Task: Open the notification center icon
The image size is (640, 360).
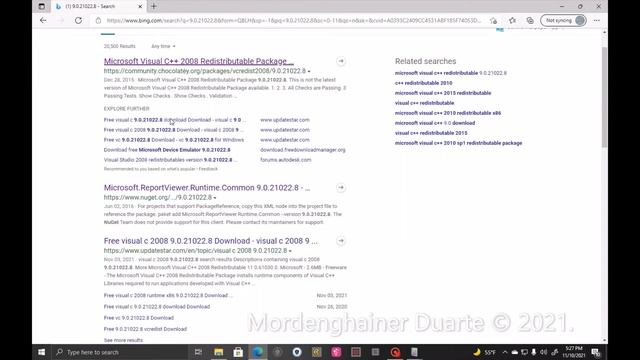Action: click(x=596, y=352)
